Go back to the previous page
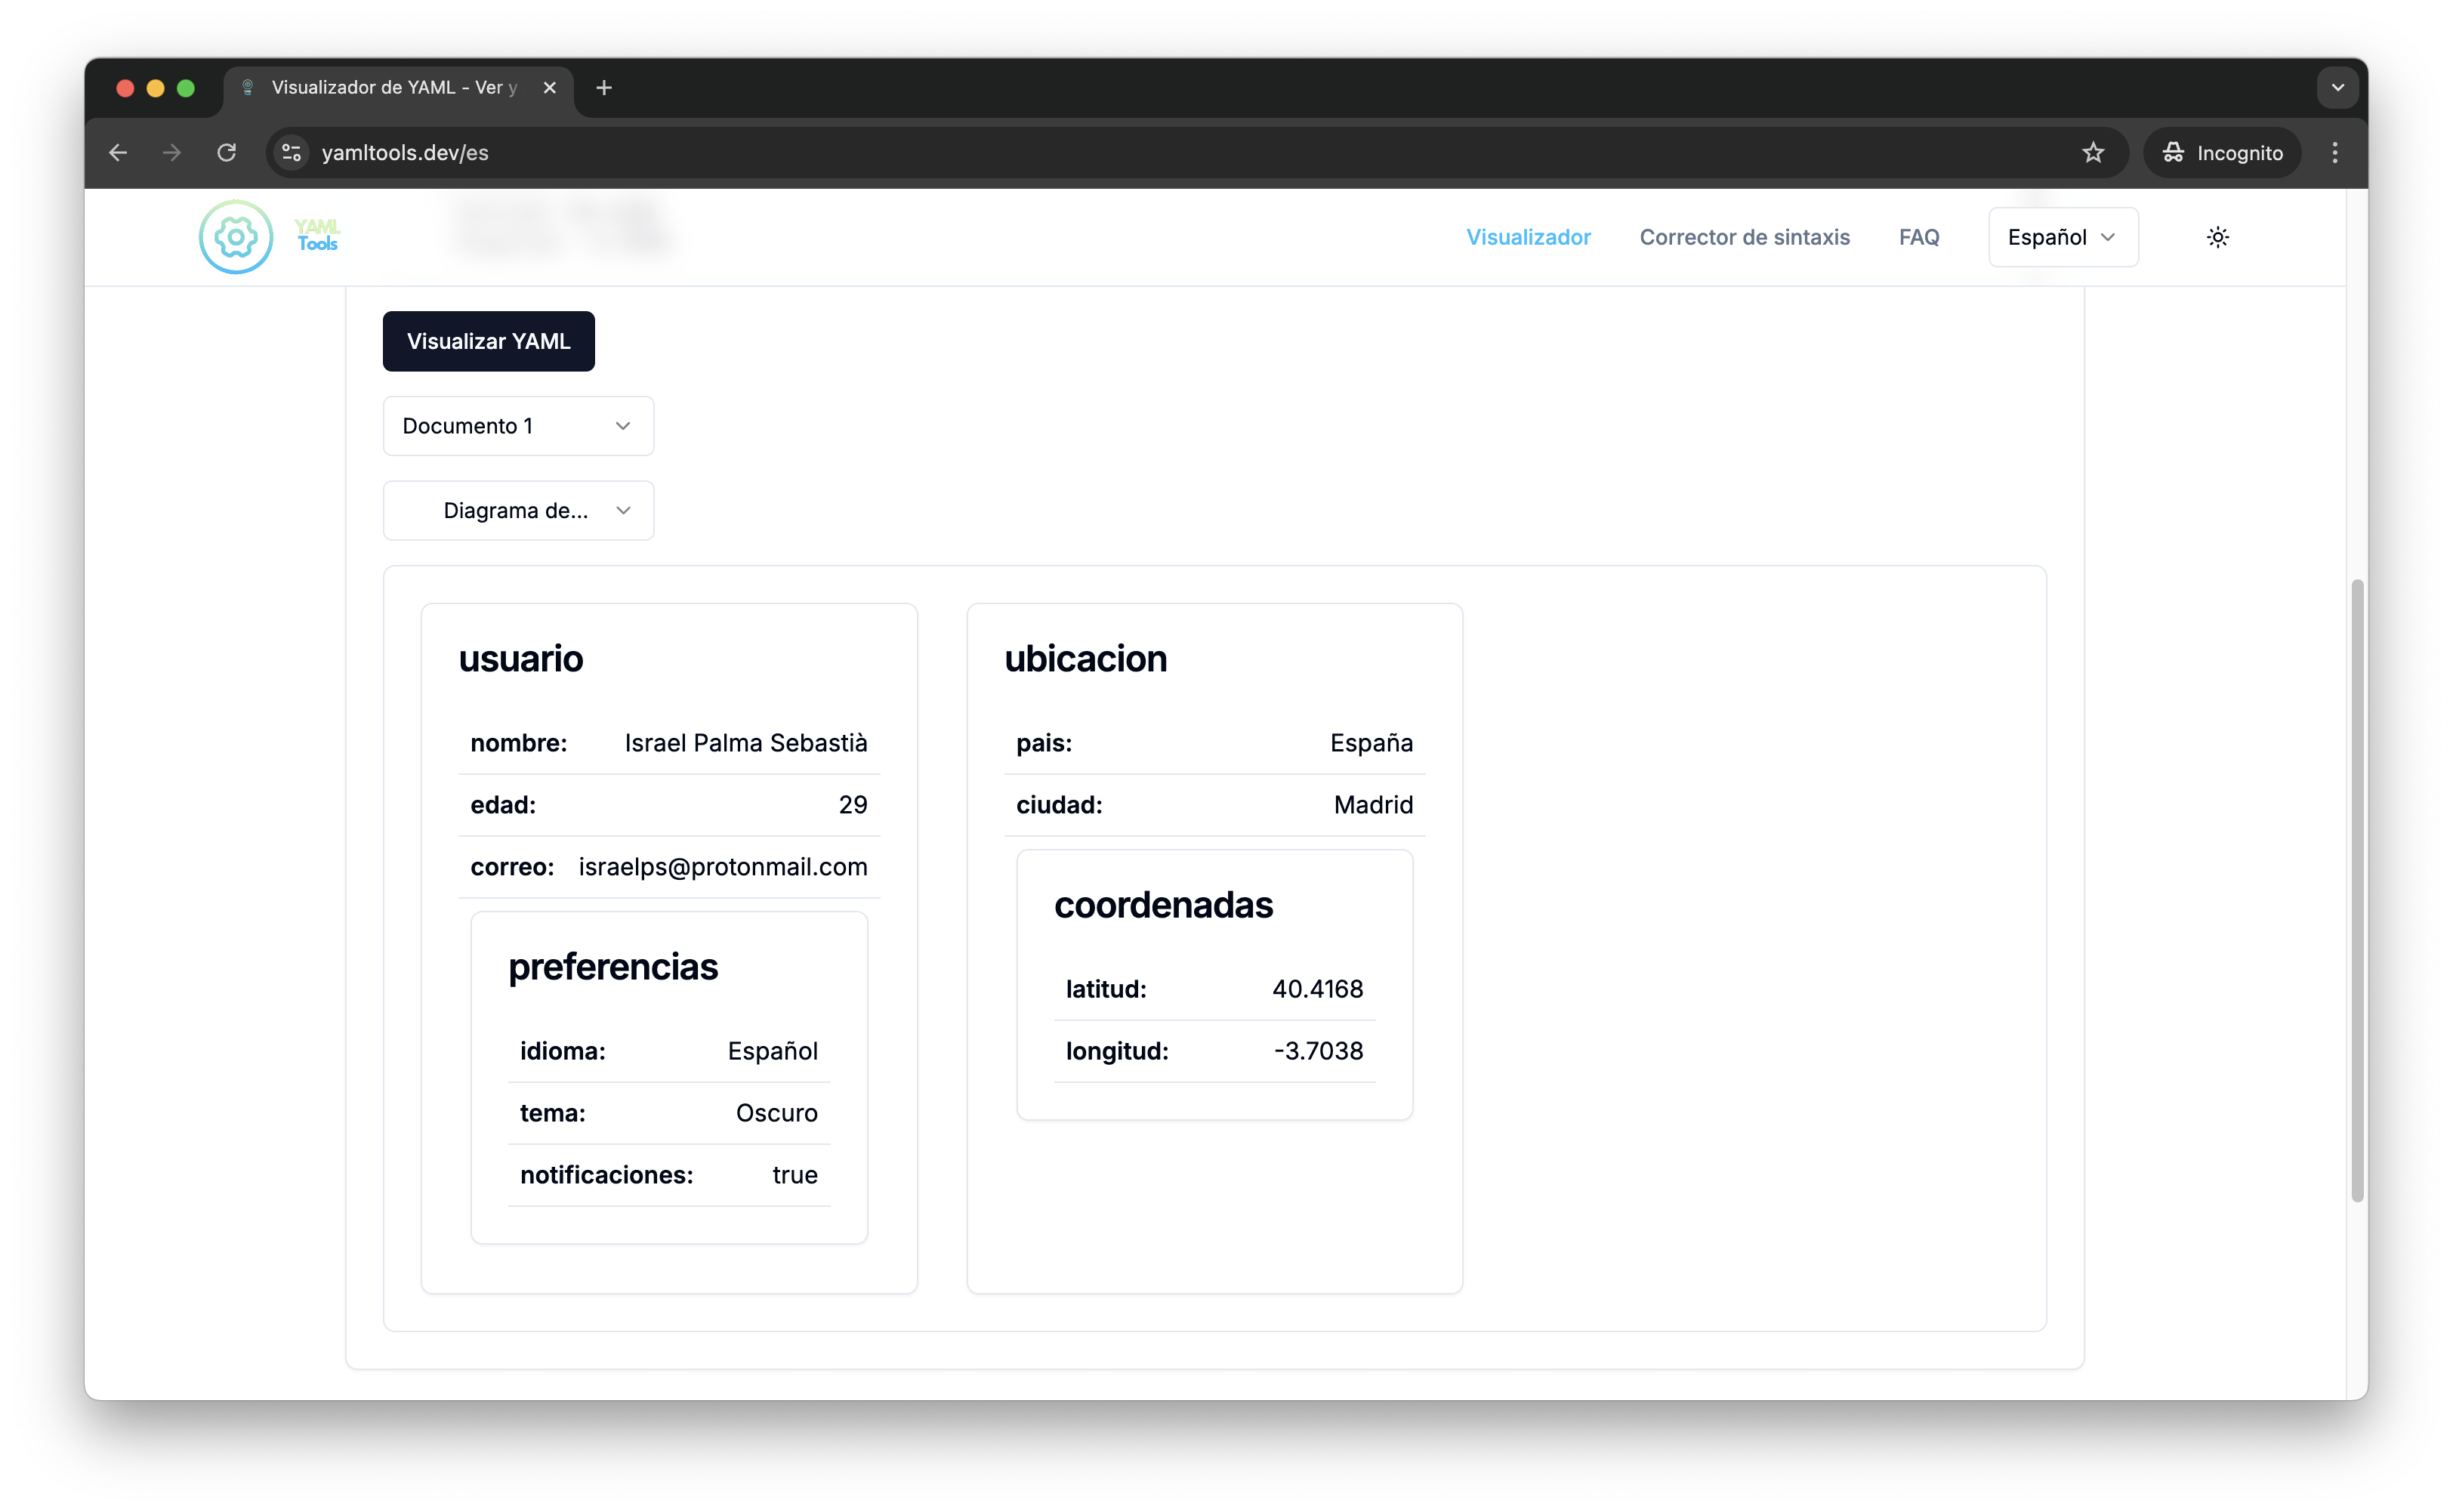This screenshot has width=2453, height=1512. click(118, 152)
